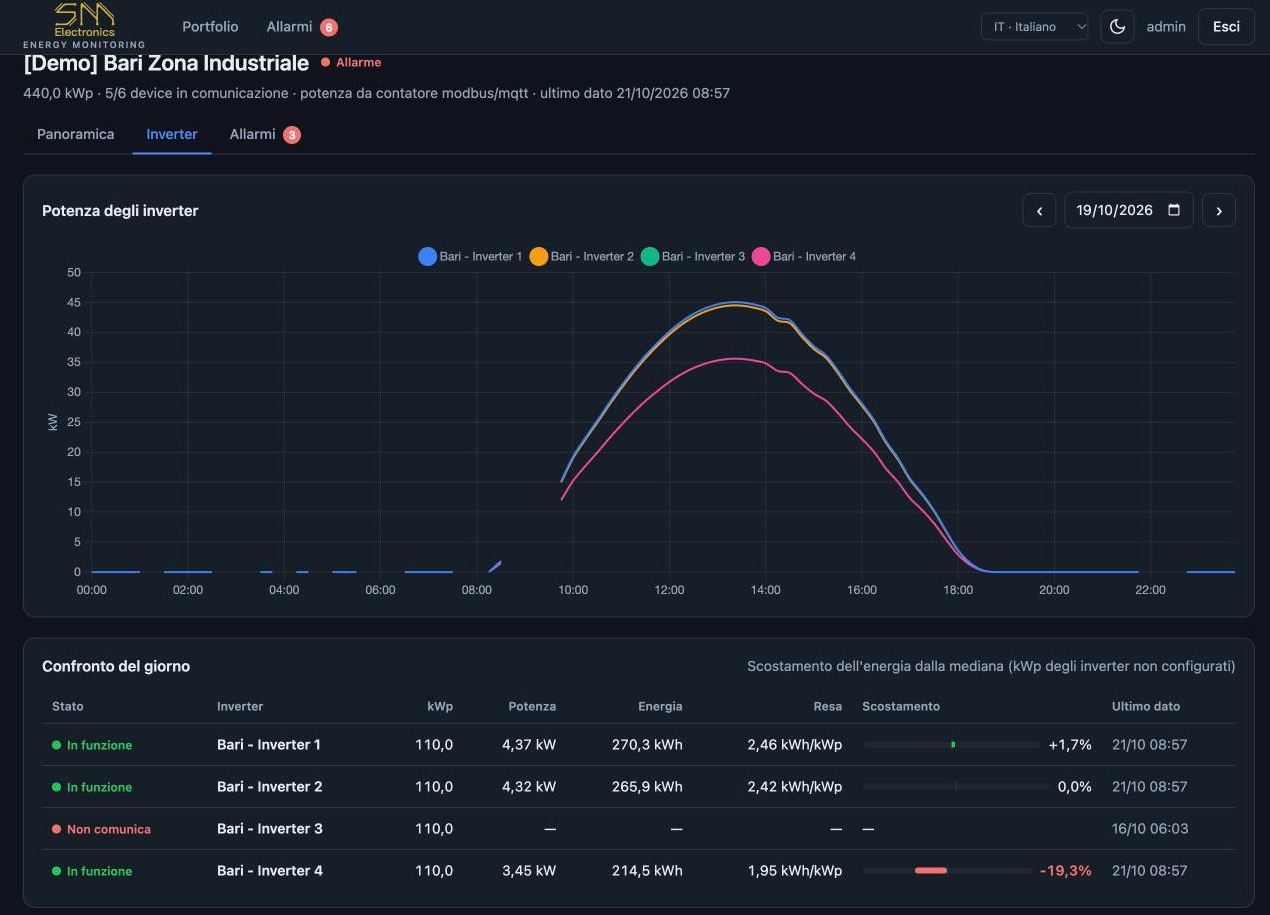Open the Allarmi page in the top navigation

coord(289,27)
